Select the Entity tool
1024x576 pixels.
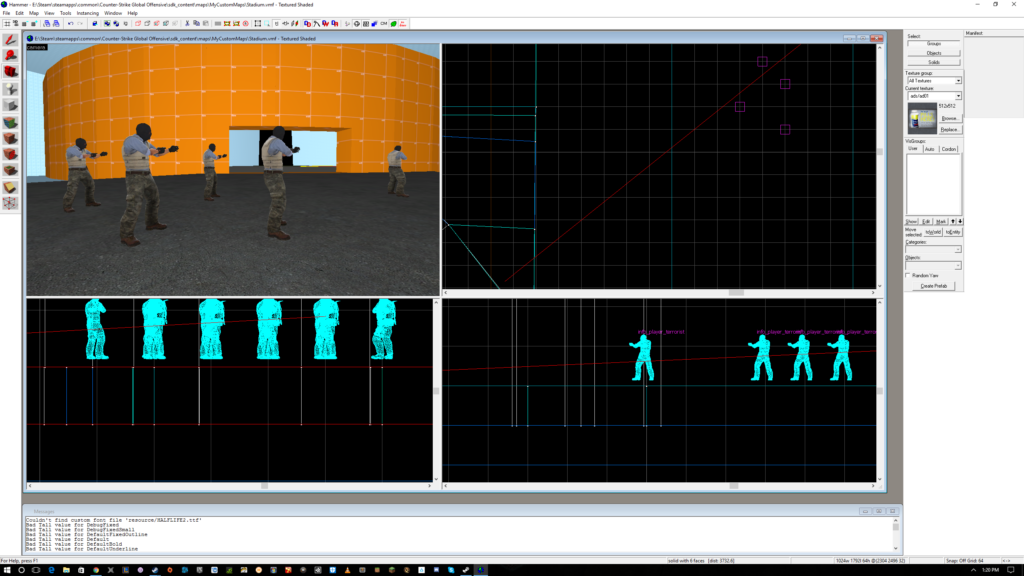[x=10, y=89]
